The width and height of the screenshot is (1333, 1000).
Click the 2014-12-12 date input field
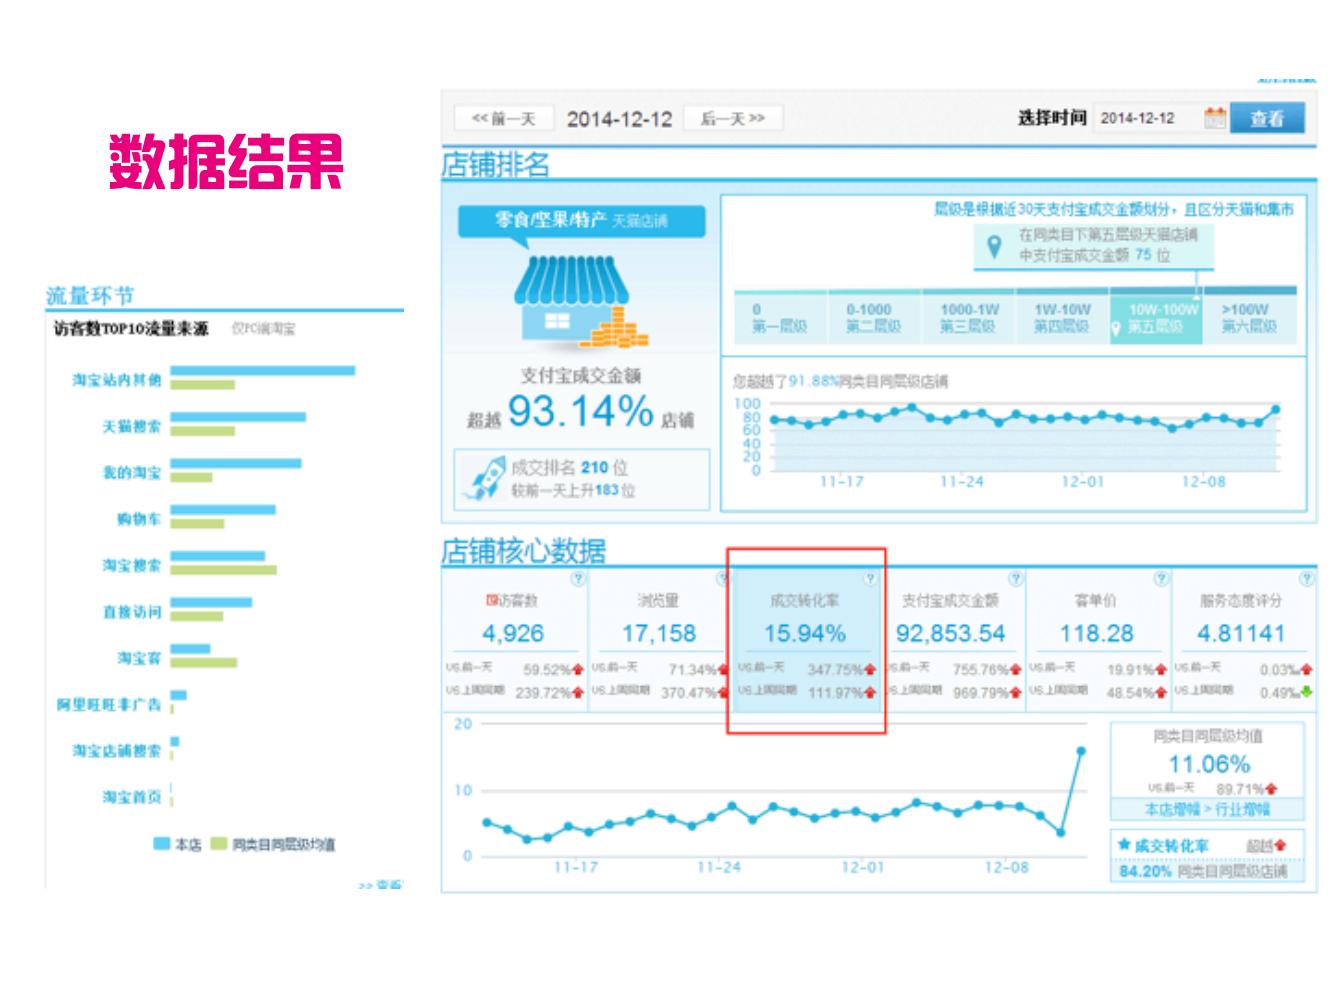pos(620,117)
